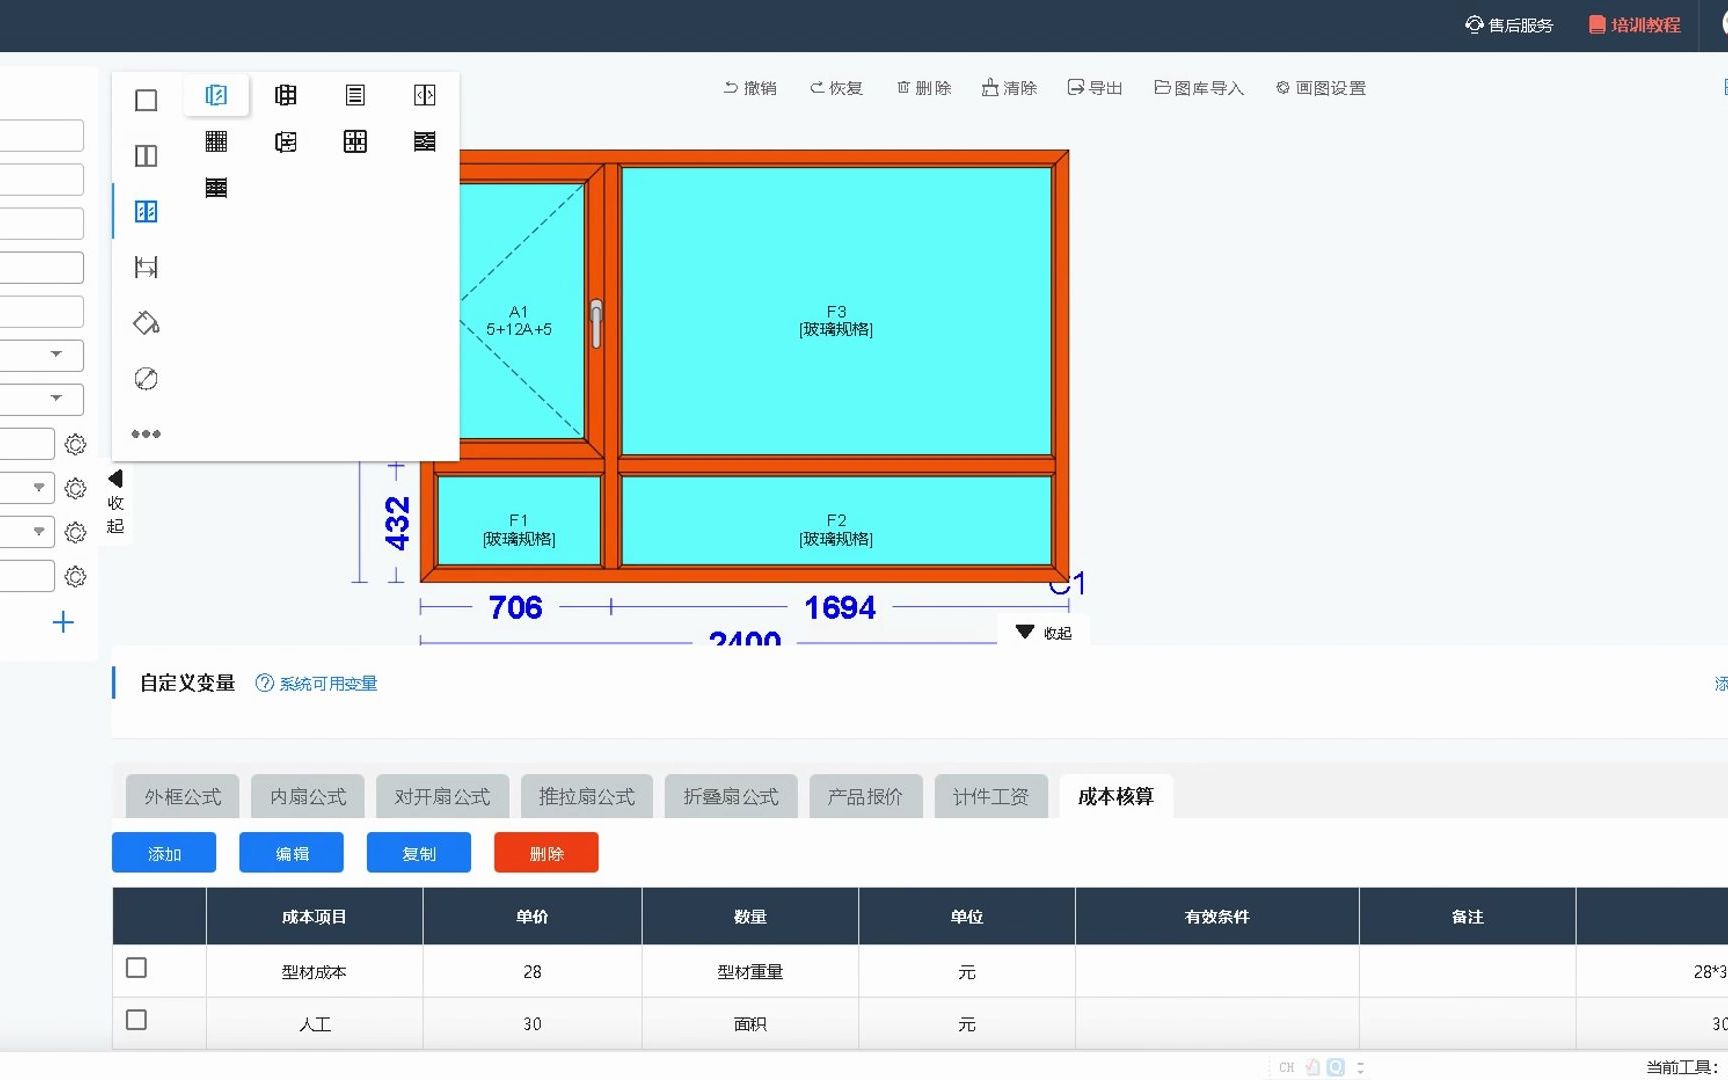Choose the louver sash icon with center break
Screen dimensions: 1728x1080
point(424,141)
